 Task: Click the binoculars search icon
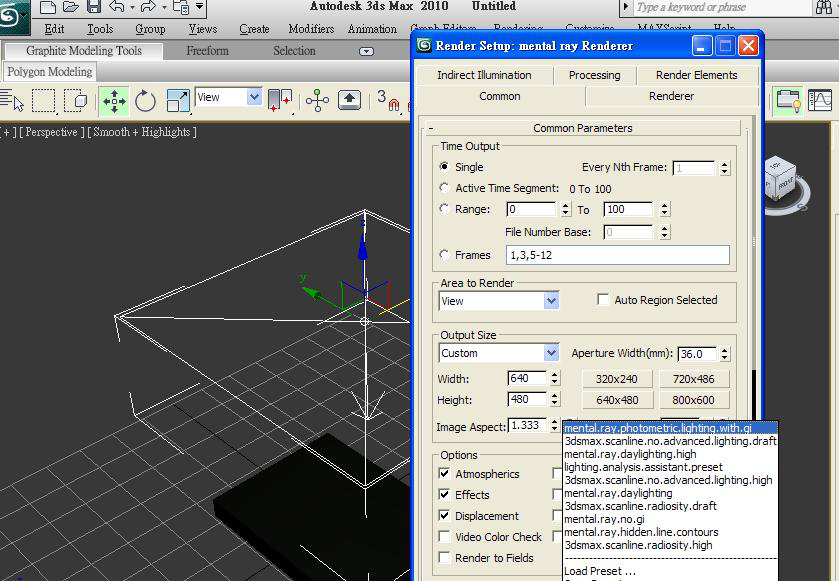(x=824, y=7)
